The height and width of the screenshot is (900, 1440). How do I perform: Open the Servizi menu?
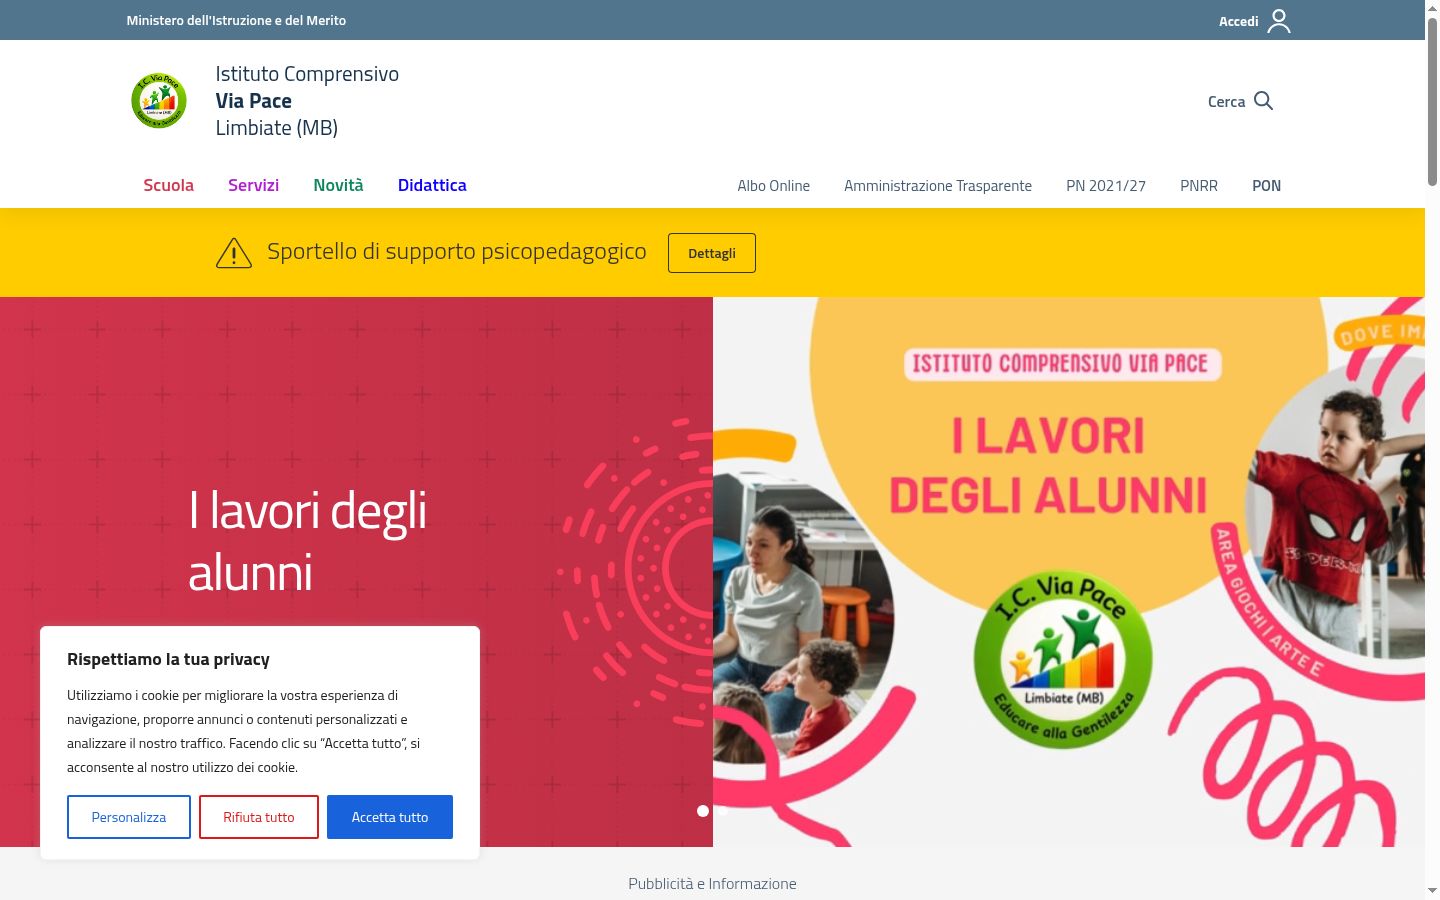(253, 185)
